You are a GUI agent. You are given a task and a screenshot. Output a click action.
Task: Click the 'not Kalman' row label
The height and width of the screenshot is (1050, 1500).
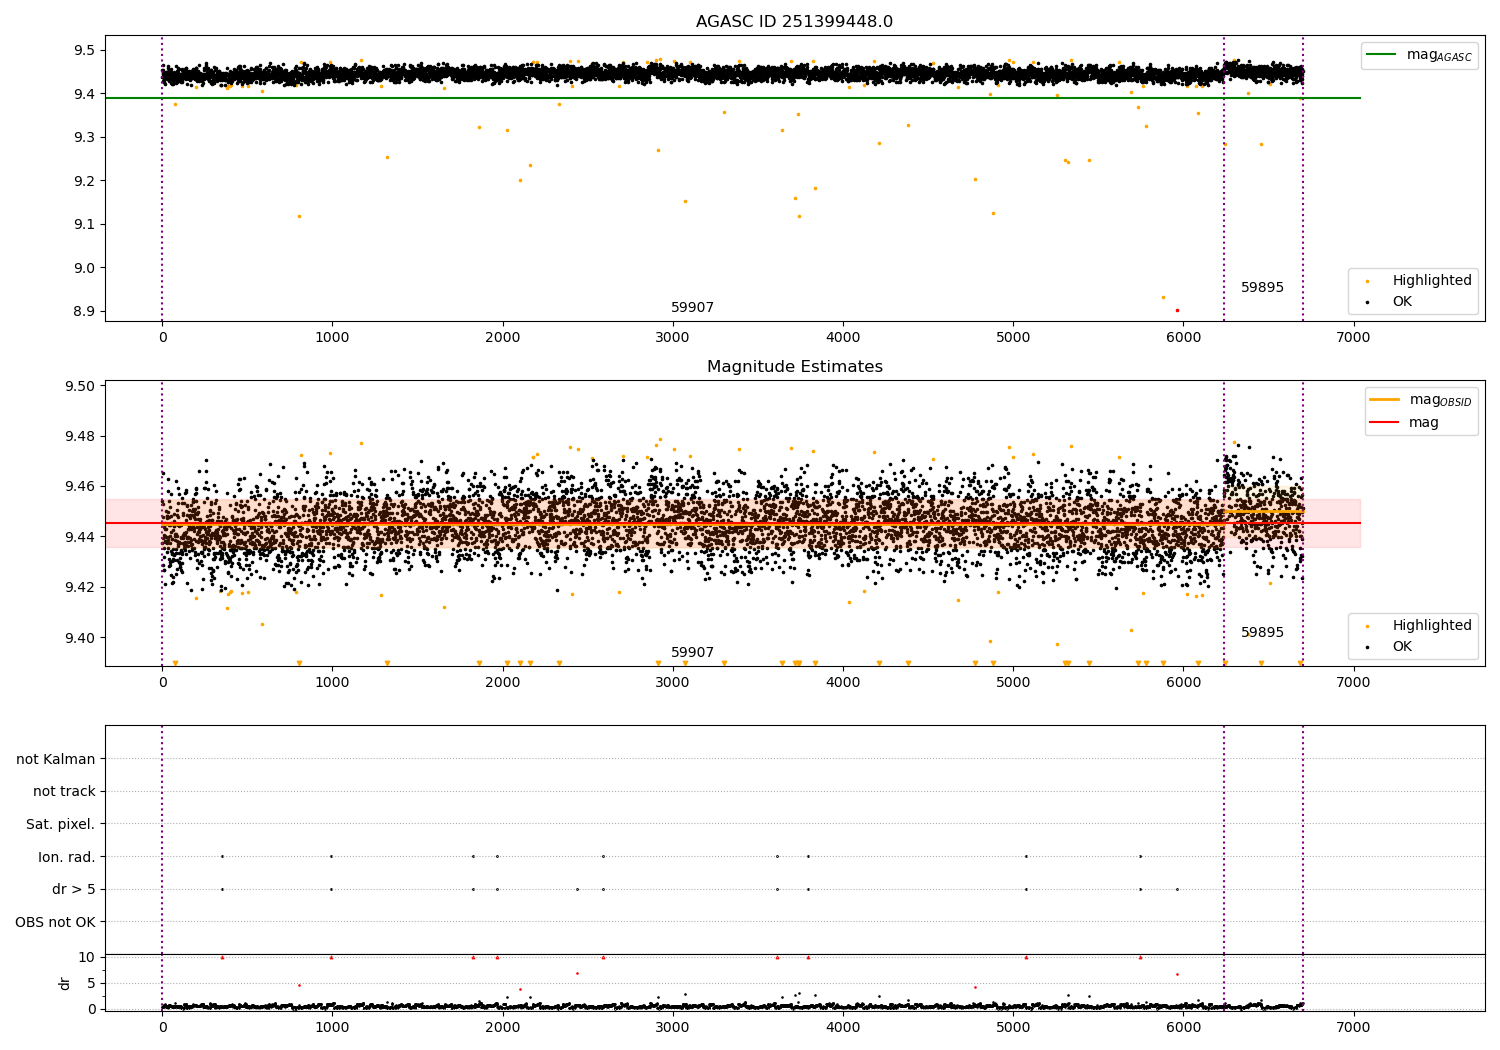pos(56,759)
